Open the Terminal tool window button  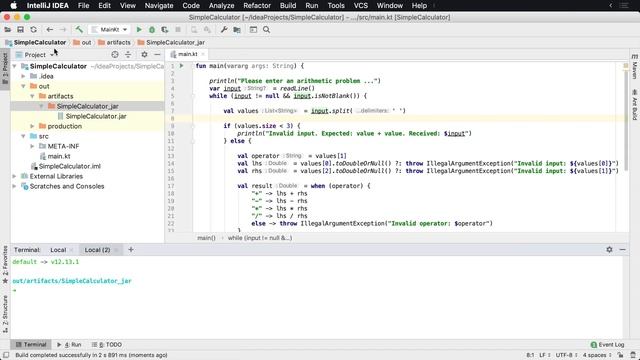[x=31, y=345]
